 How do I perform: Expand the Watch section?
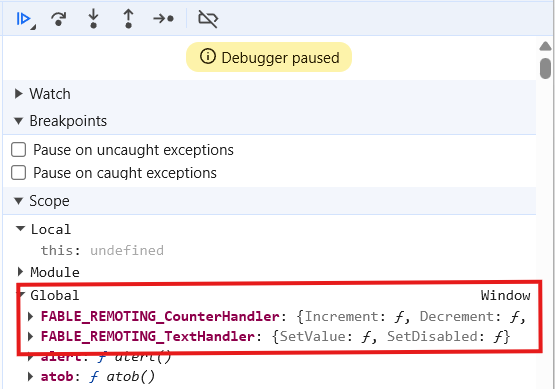19,94
